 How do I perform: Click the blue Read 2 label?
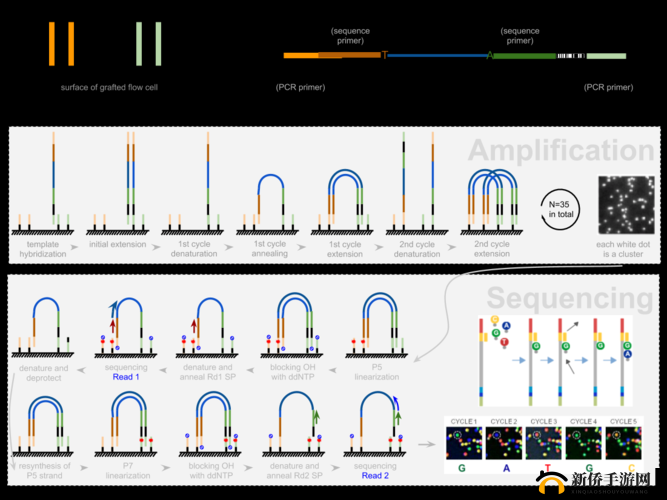pyautogui.click(x=375, y=475)
